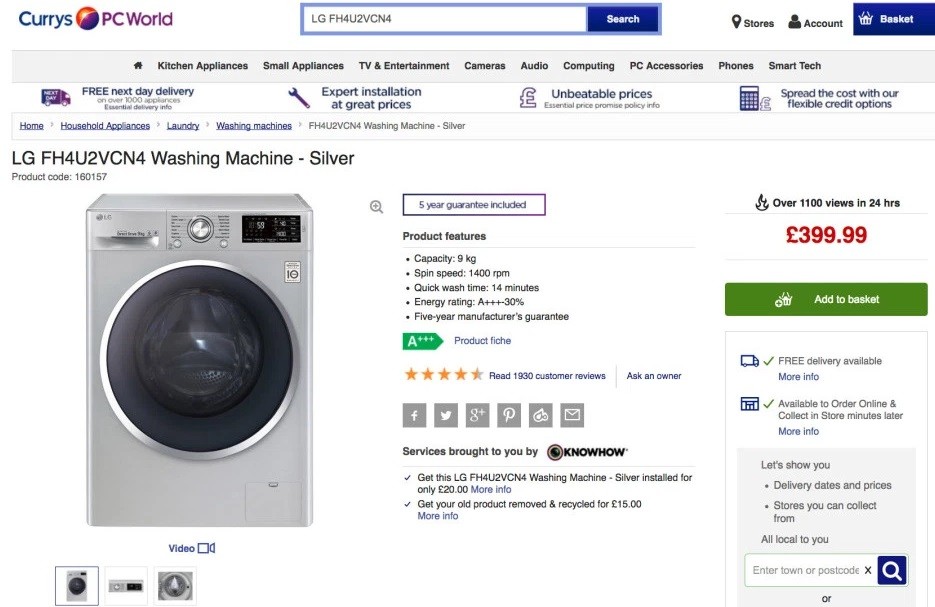Clear the postcode field with X
Image resolution: width=935 pixels, height=607 pixels.
point(868,570)
